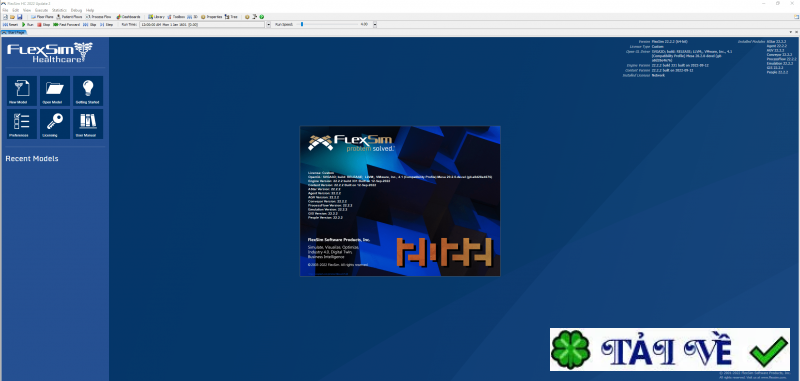Click the Run Speed slider handle
The image size is (800, 381).
[x=302, y=24]
